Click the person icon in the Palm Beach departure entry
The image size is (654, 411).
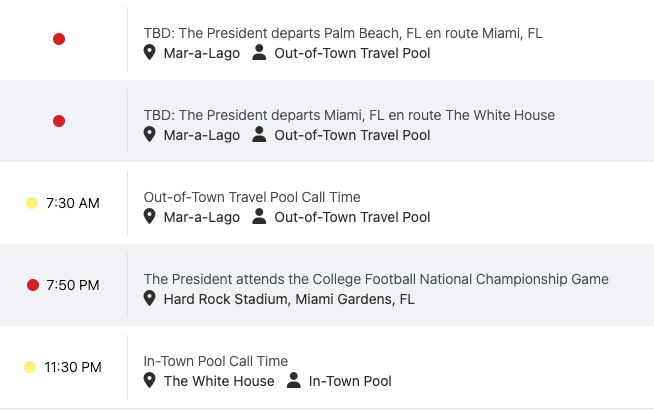(260, 53)
